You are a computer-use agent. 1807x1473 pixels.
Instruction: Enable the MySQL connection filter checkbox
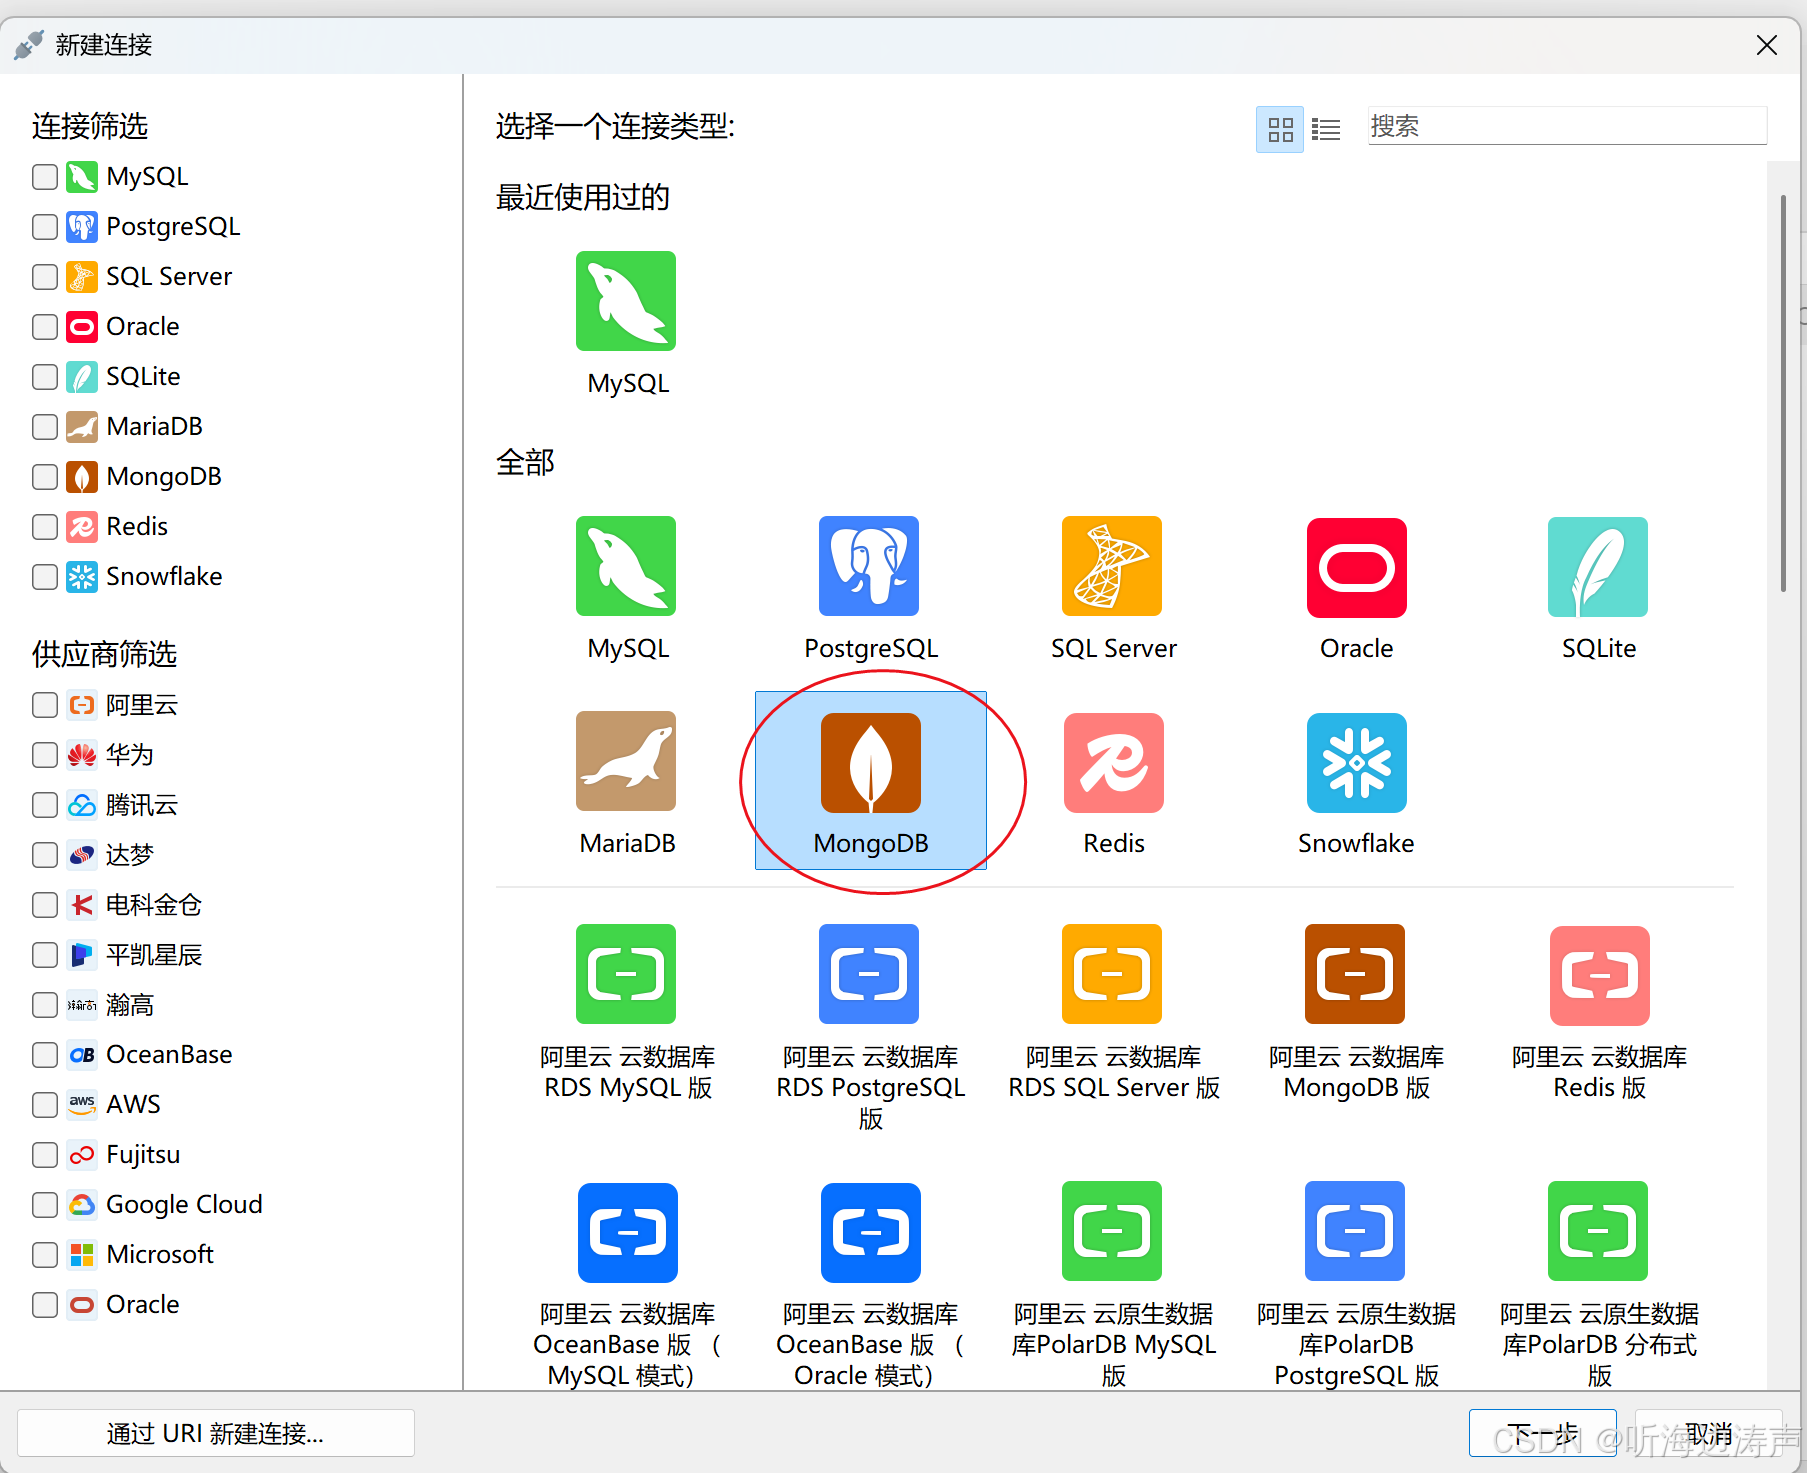44,176
